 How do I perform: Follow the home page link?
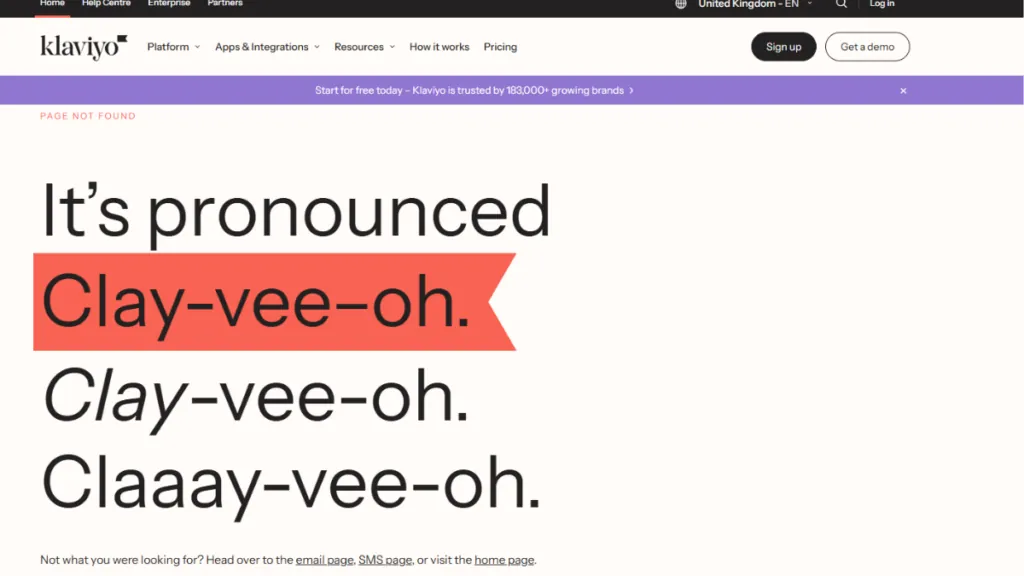click(x=504, y=560)
